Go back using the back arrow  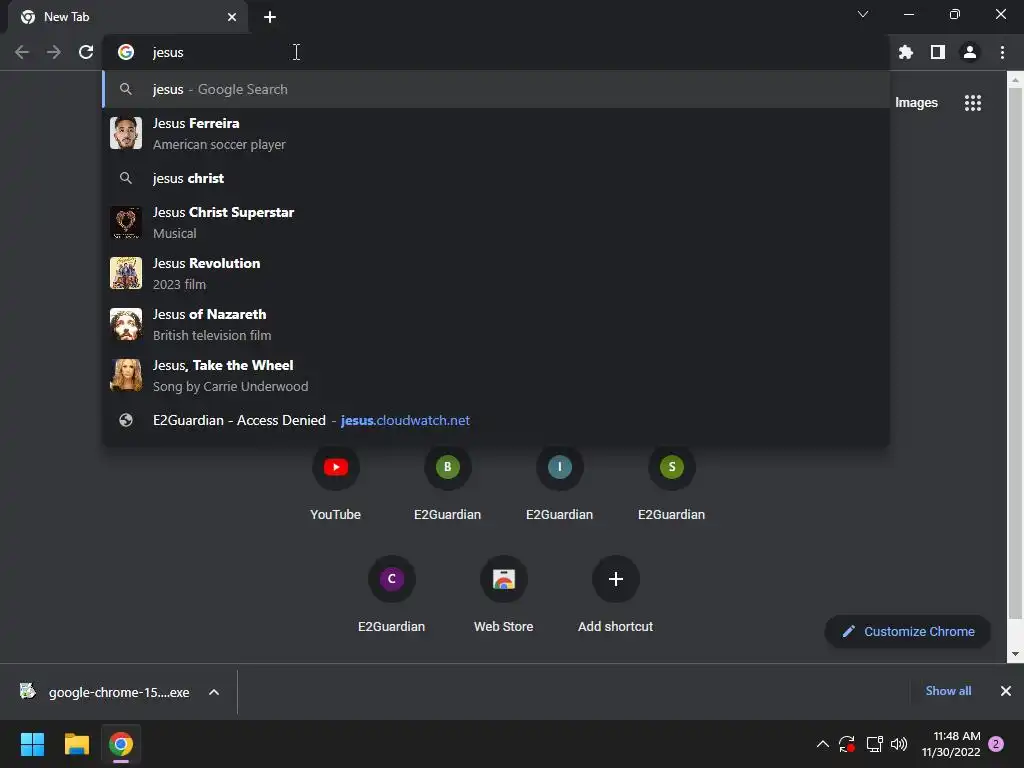coord(22,52)
